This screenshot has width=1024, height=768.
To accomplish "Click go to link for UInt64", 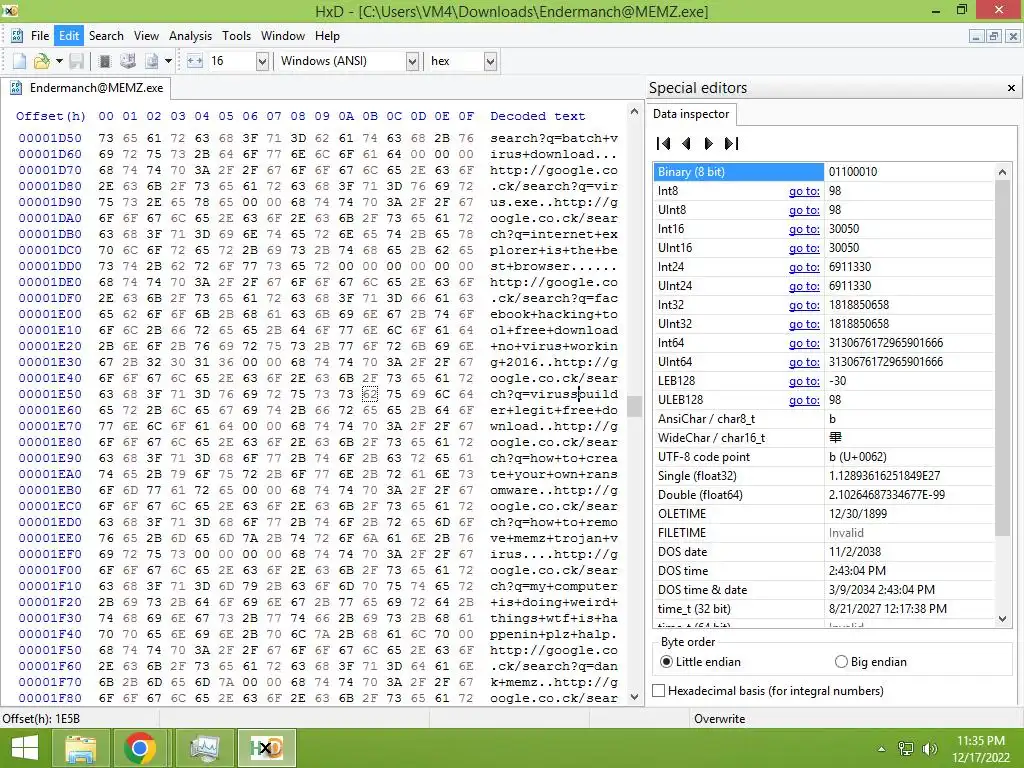I will pos(804,361).
